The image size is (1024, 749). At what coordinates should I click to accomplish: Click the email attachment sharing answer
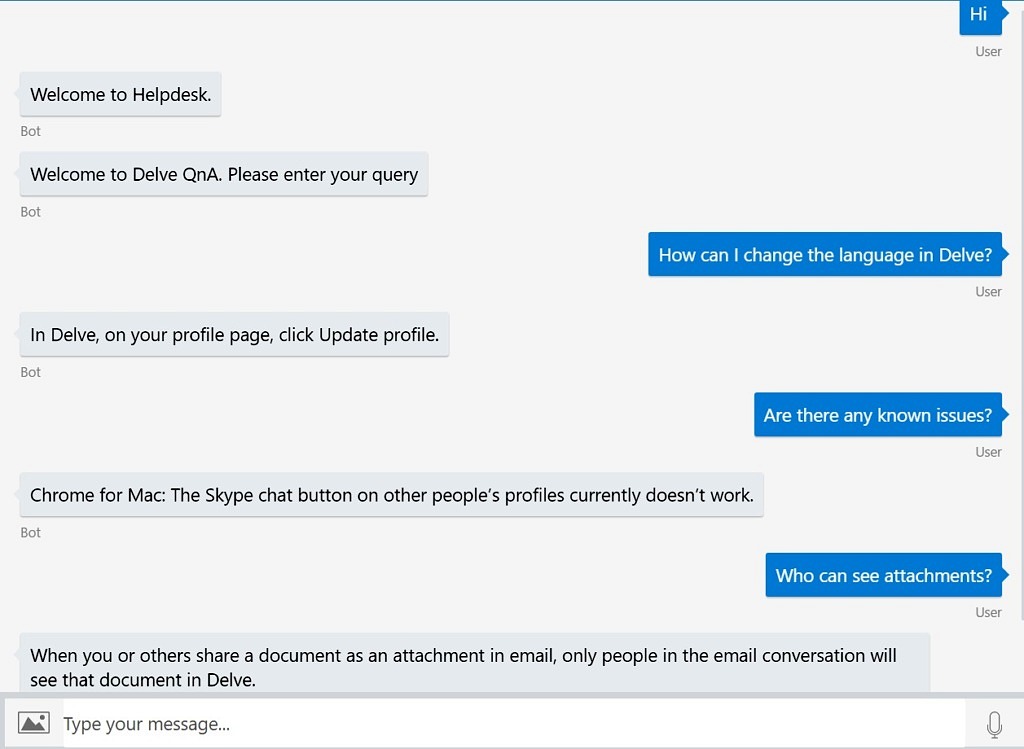click(475, 663)
